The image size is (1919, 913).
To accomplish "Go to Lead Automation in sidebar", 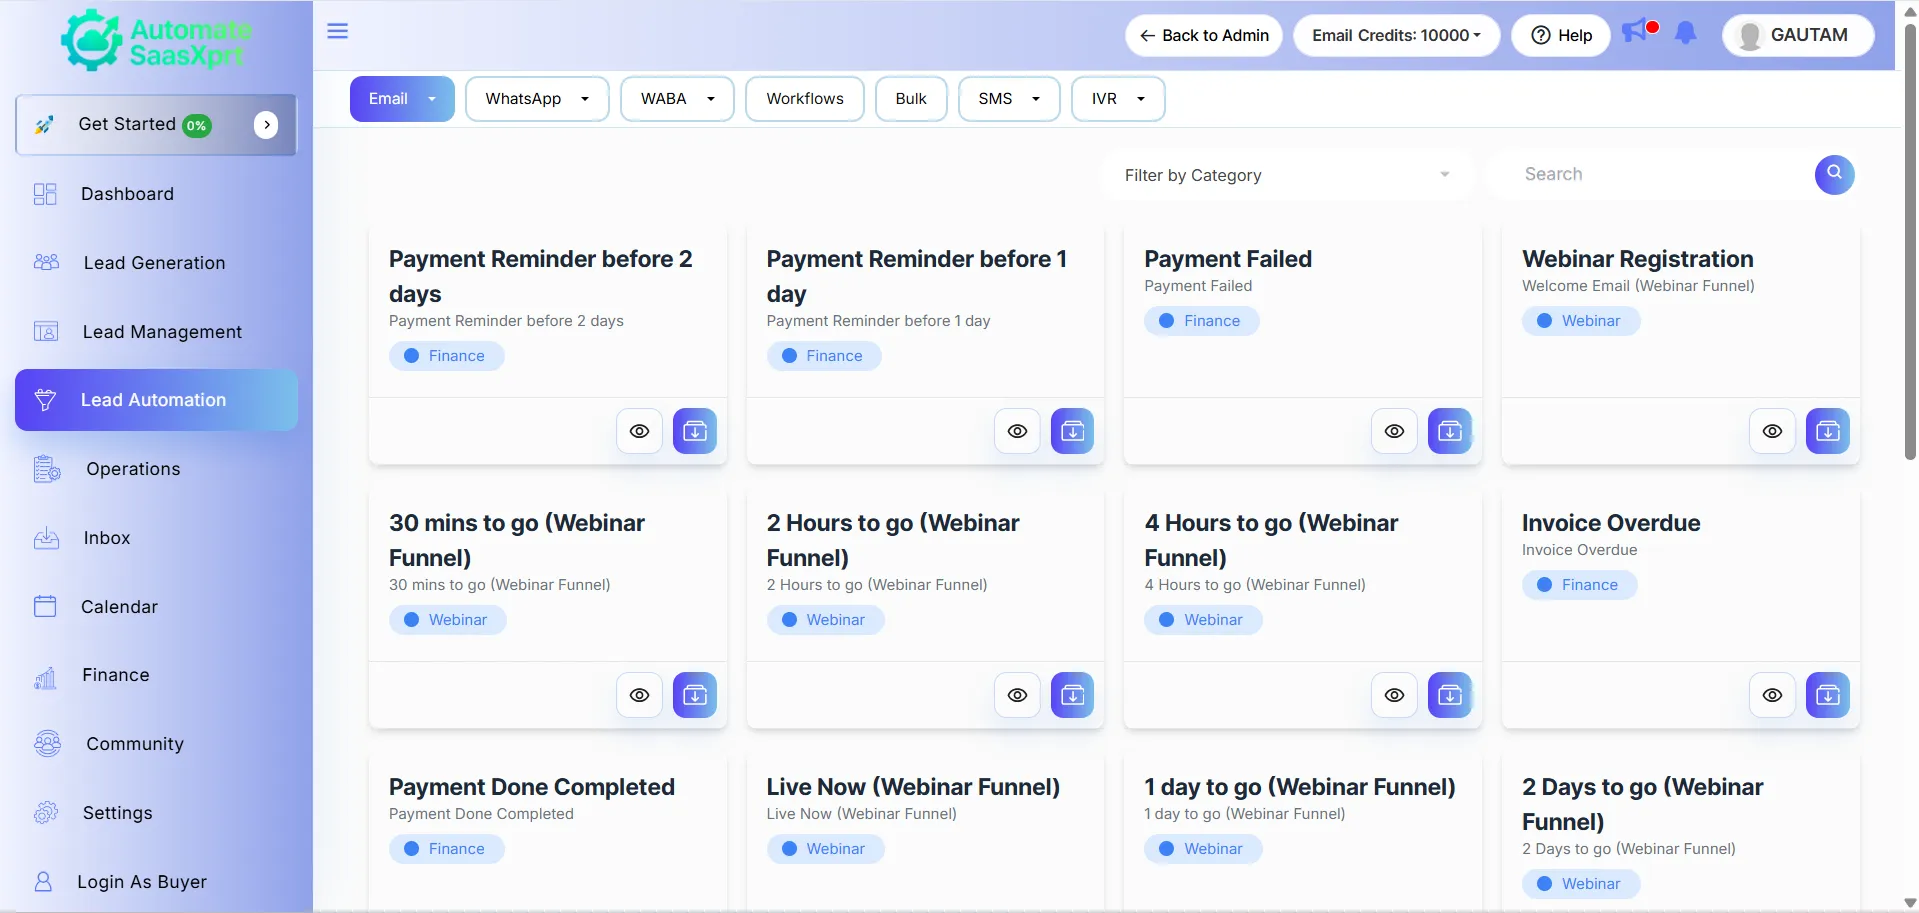I will [156, 400].
